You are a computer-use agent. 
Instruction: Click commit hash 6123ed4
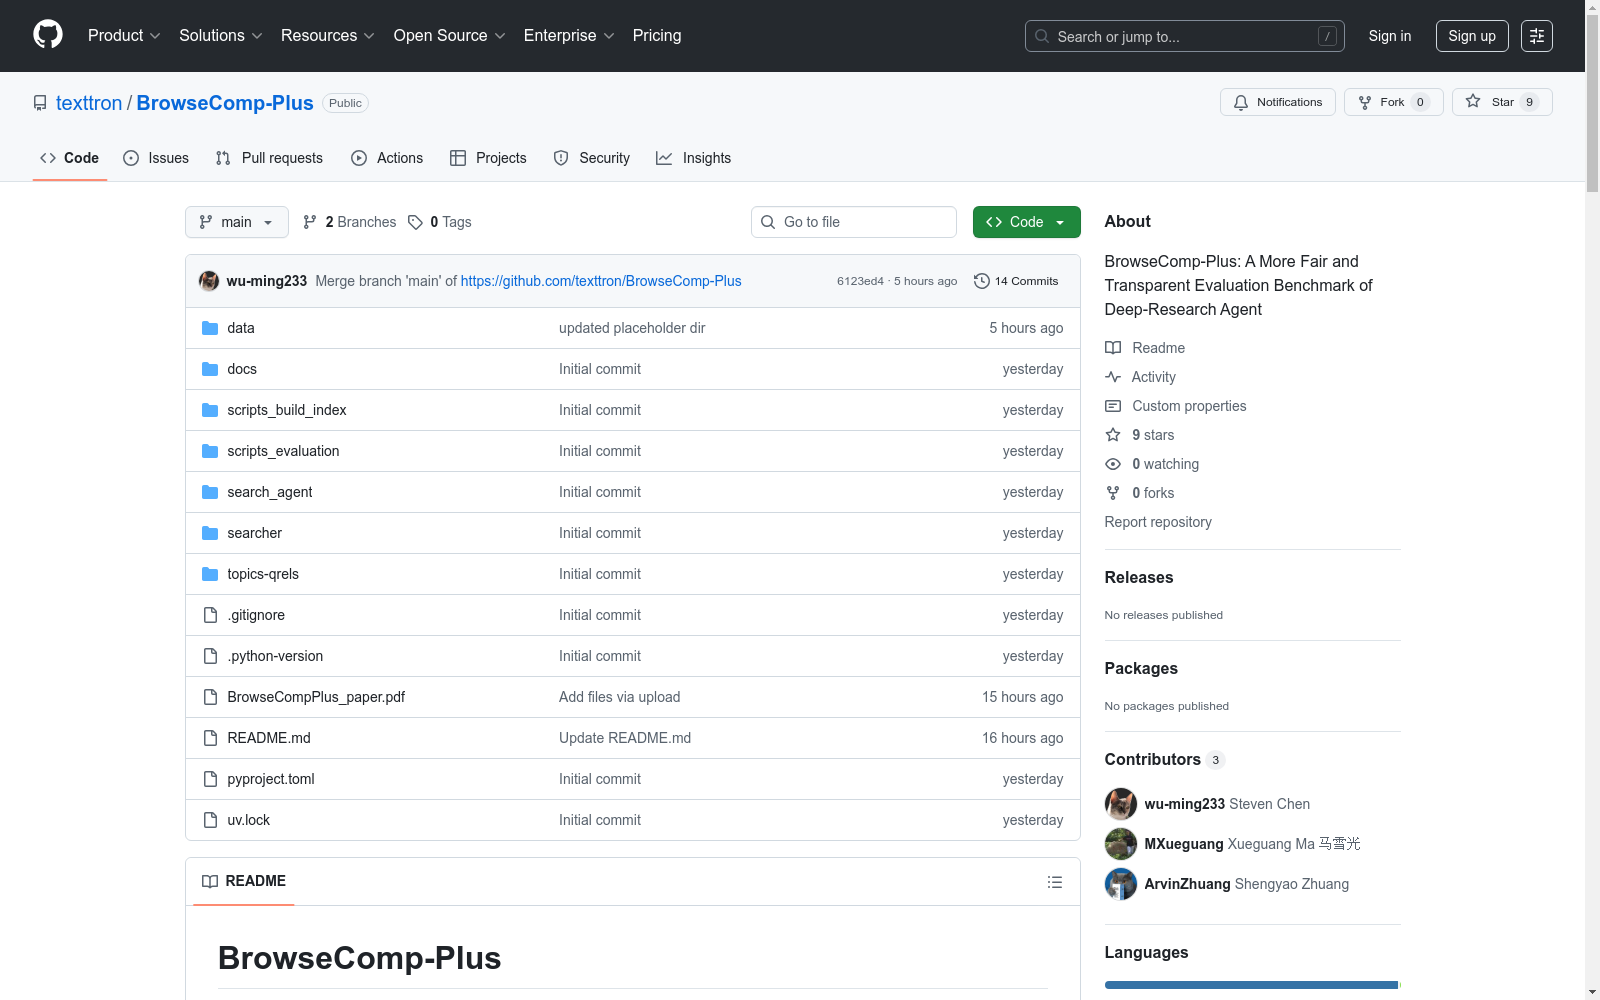(860, 281)
